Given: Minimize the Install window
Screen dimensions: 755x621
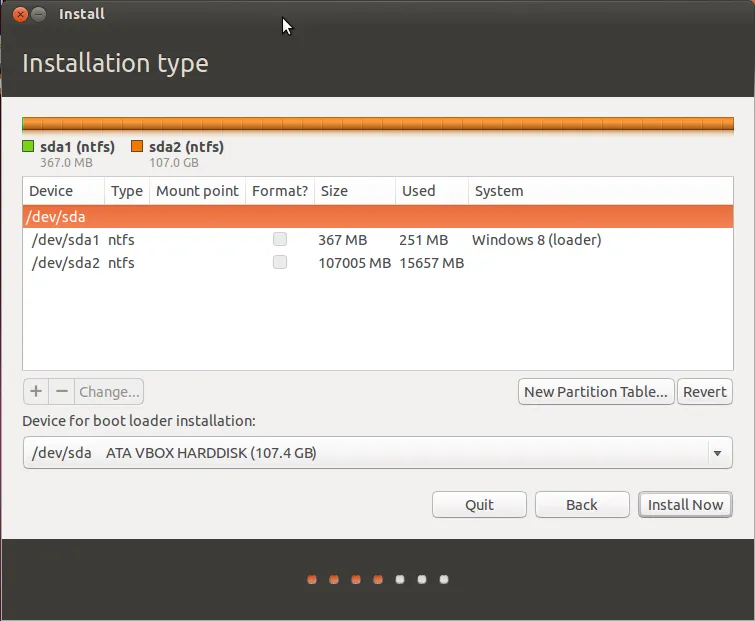Looking at the screenshot, I should click(x=39, y=14).
